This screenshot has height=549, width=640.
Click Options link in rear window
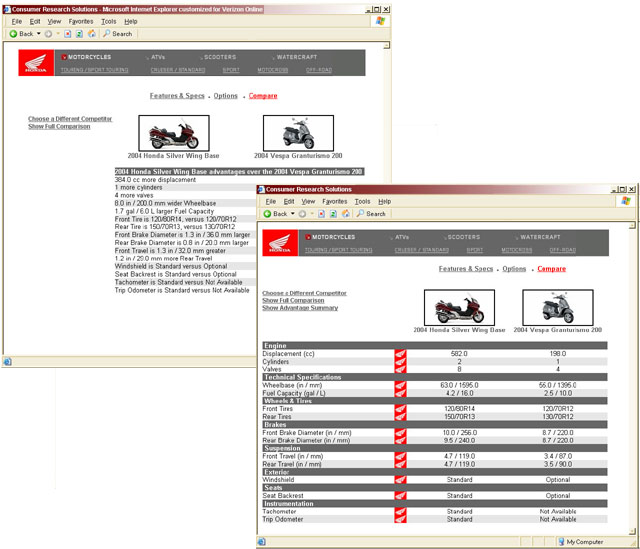[225, 96]
